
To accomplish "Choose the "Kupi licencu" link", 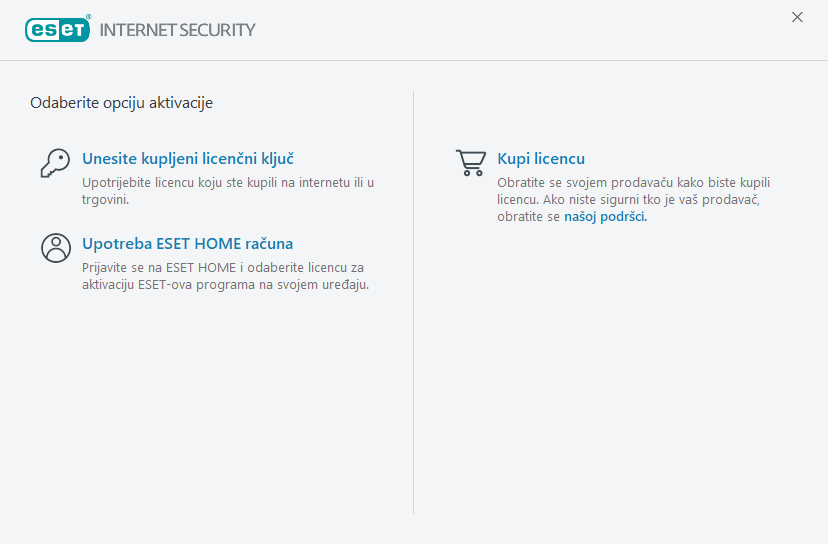I will [541, 159].
